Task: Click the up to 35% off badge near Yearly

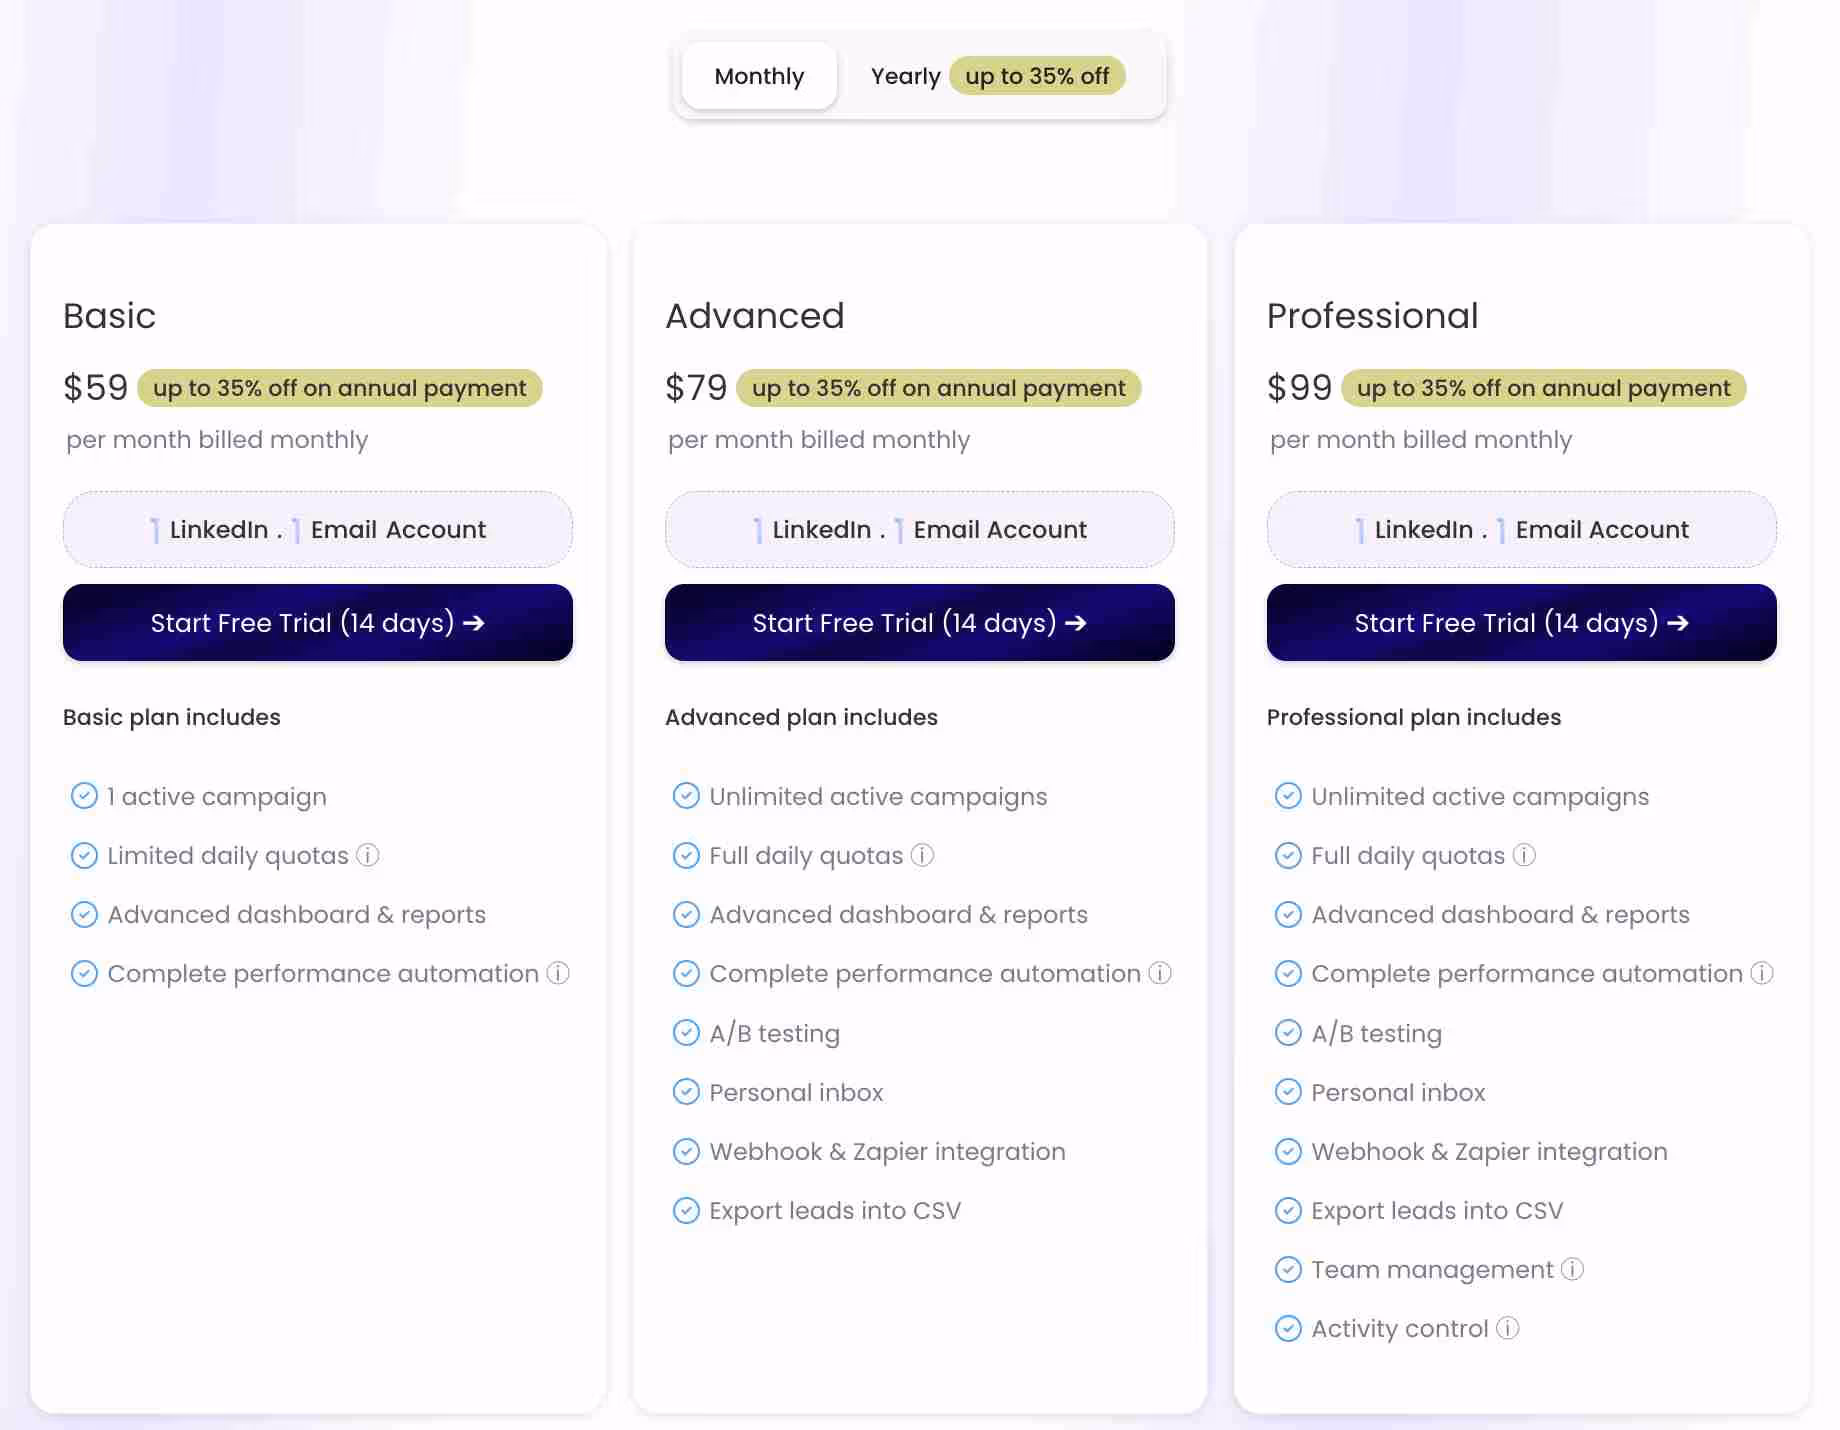Action: click(1037, 76)
